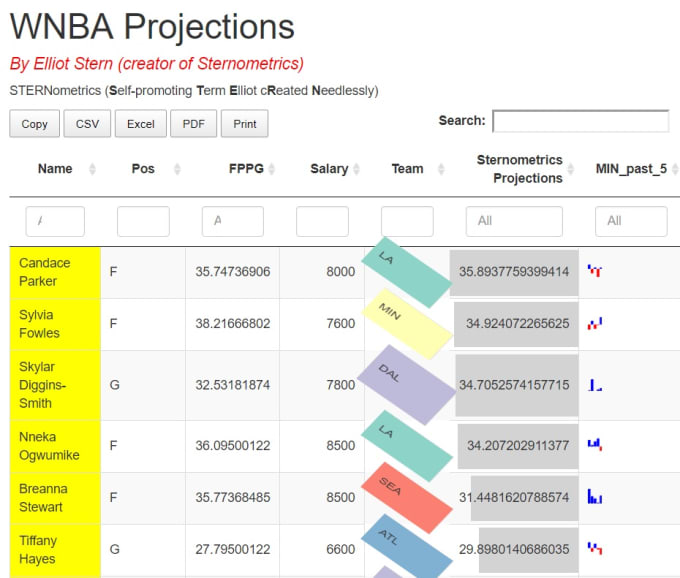Select Candace Parker's LA team tile
This screenshot has width=680, height=578.
407,272
